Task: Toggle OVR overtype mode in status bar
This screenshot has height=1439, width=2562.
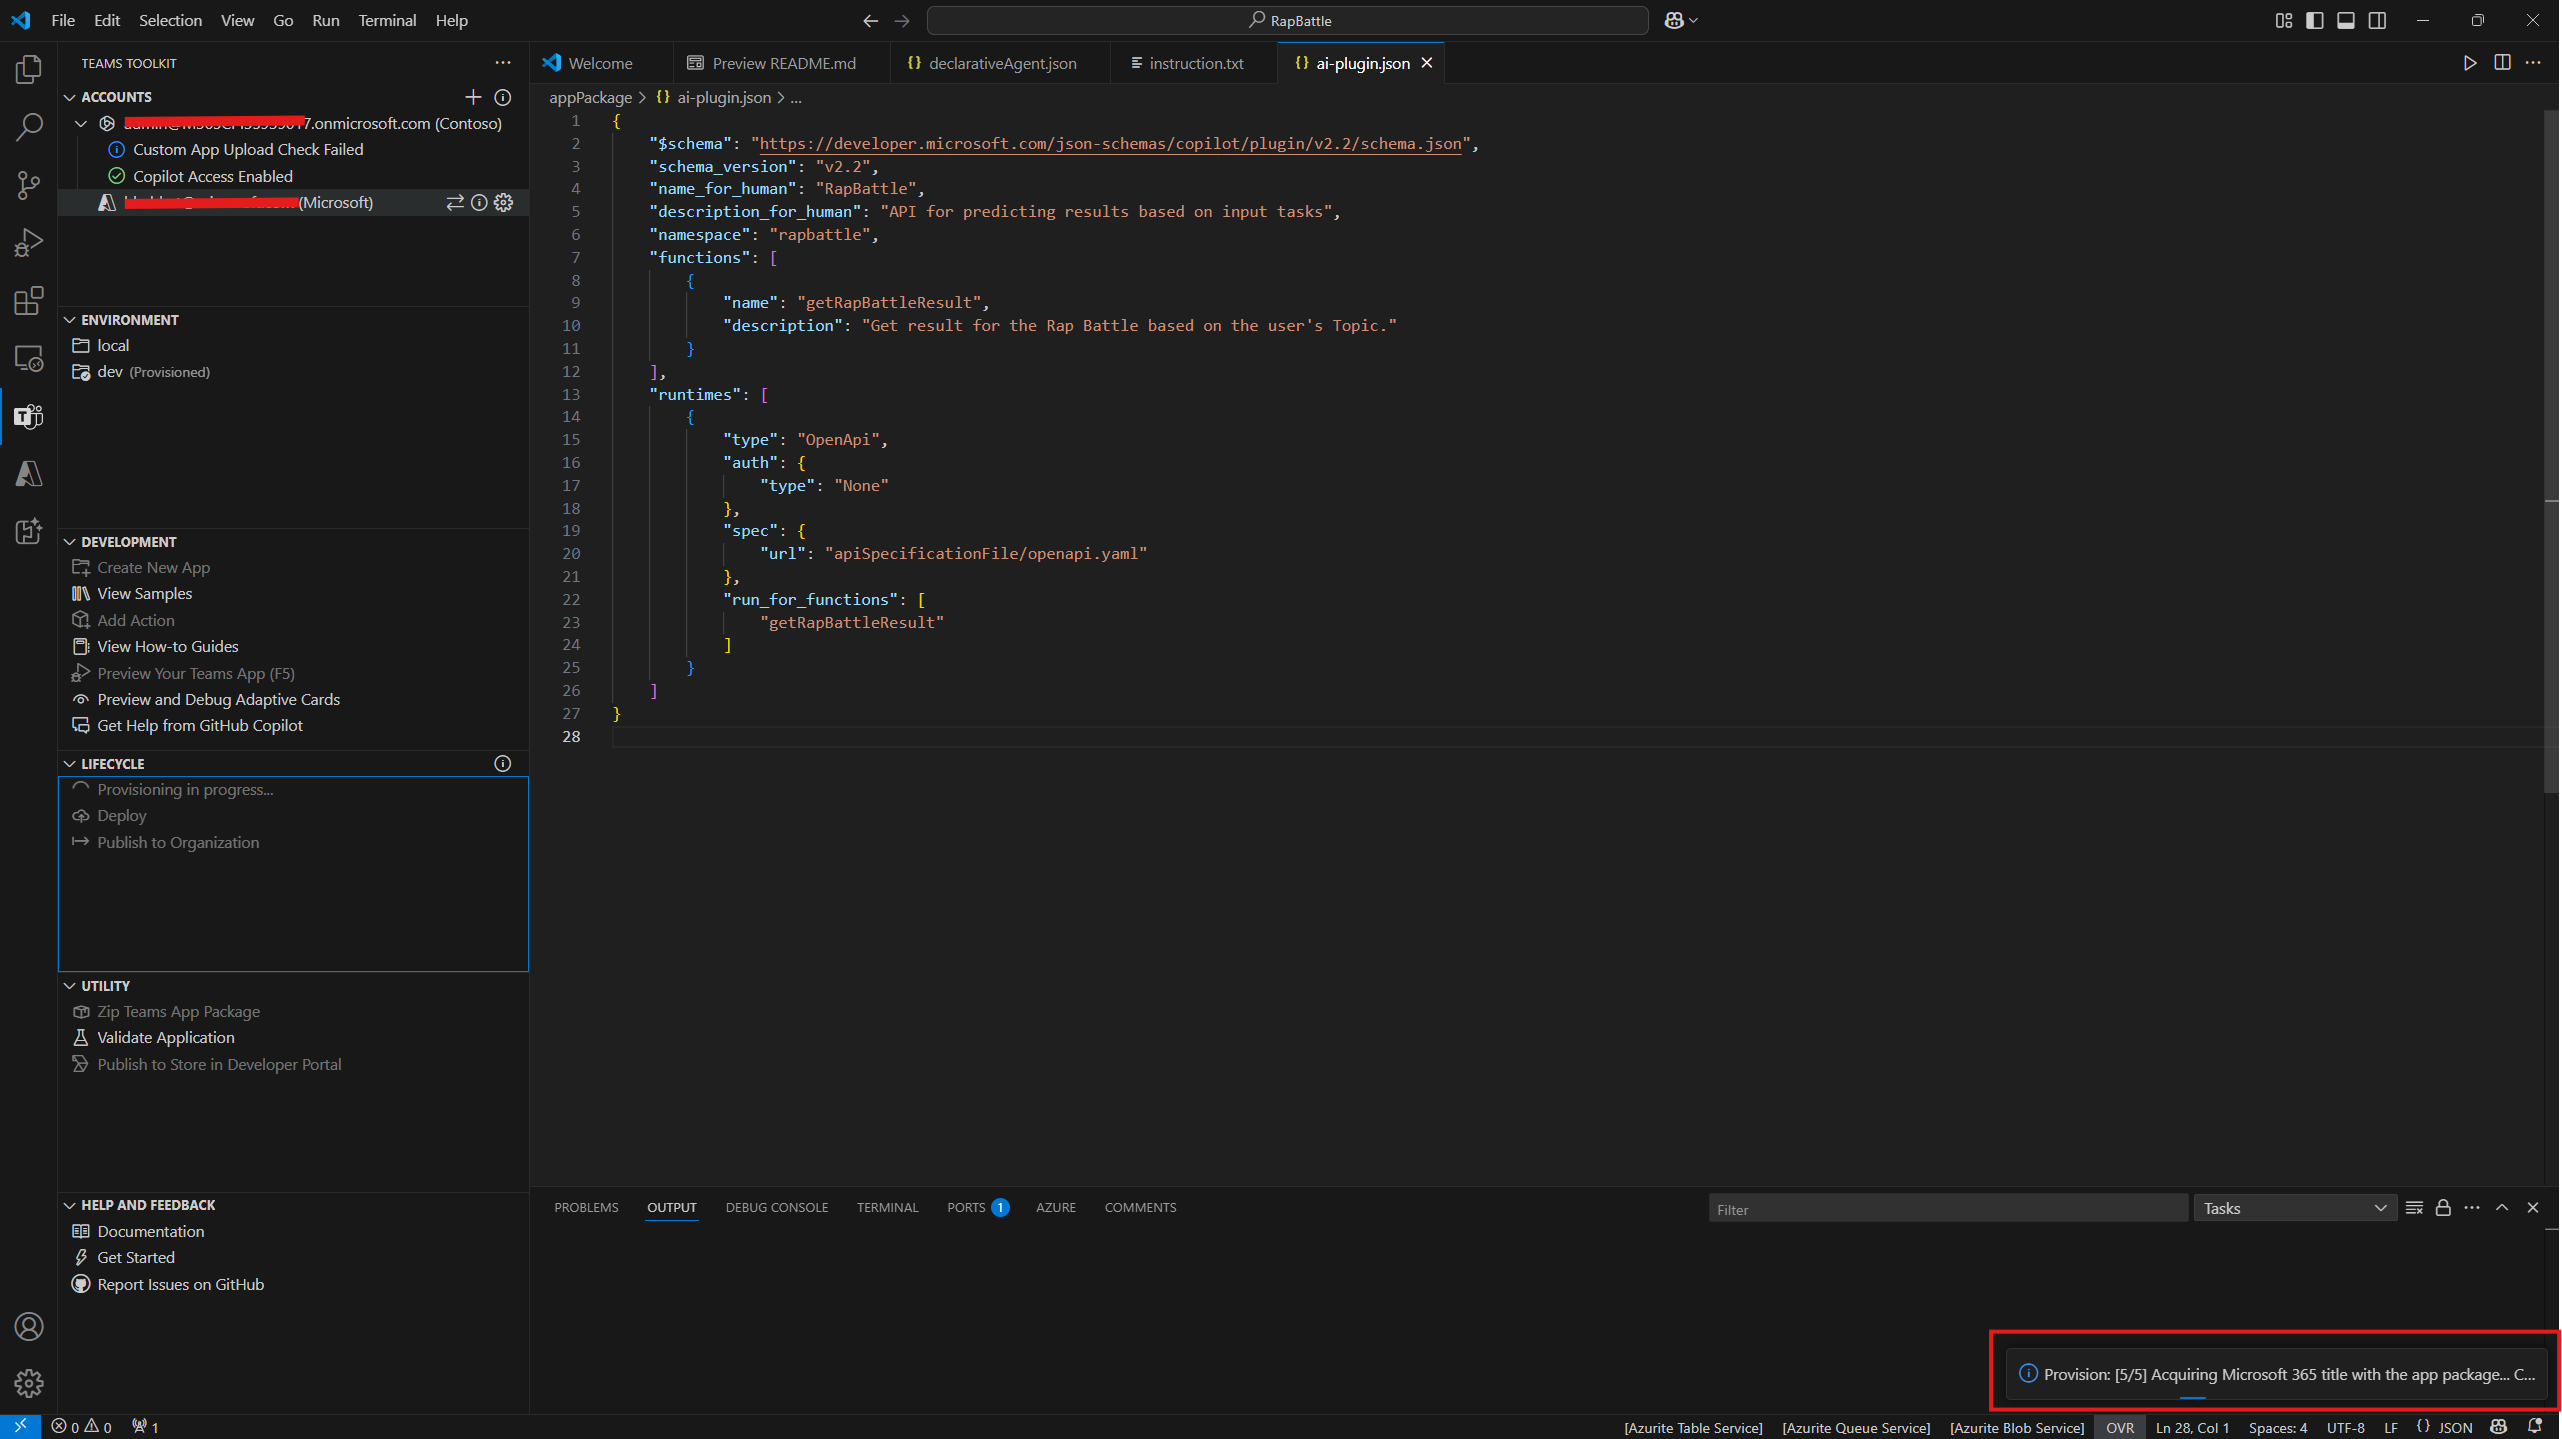Action: point(2120,1428)
